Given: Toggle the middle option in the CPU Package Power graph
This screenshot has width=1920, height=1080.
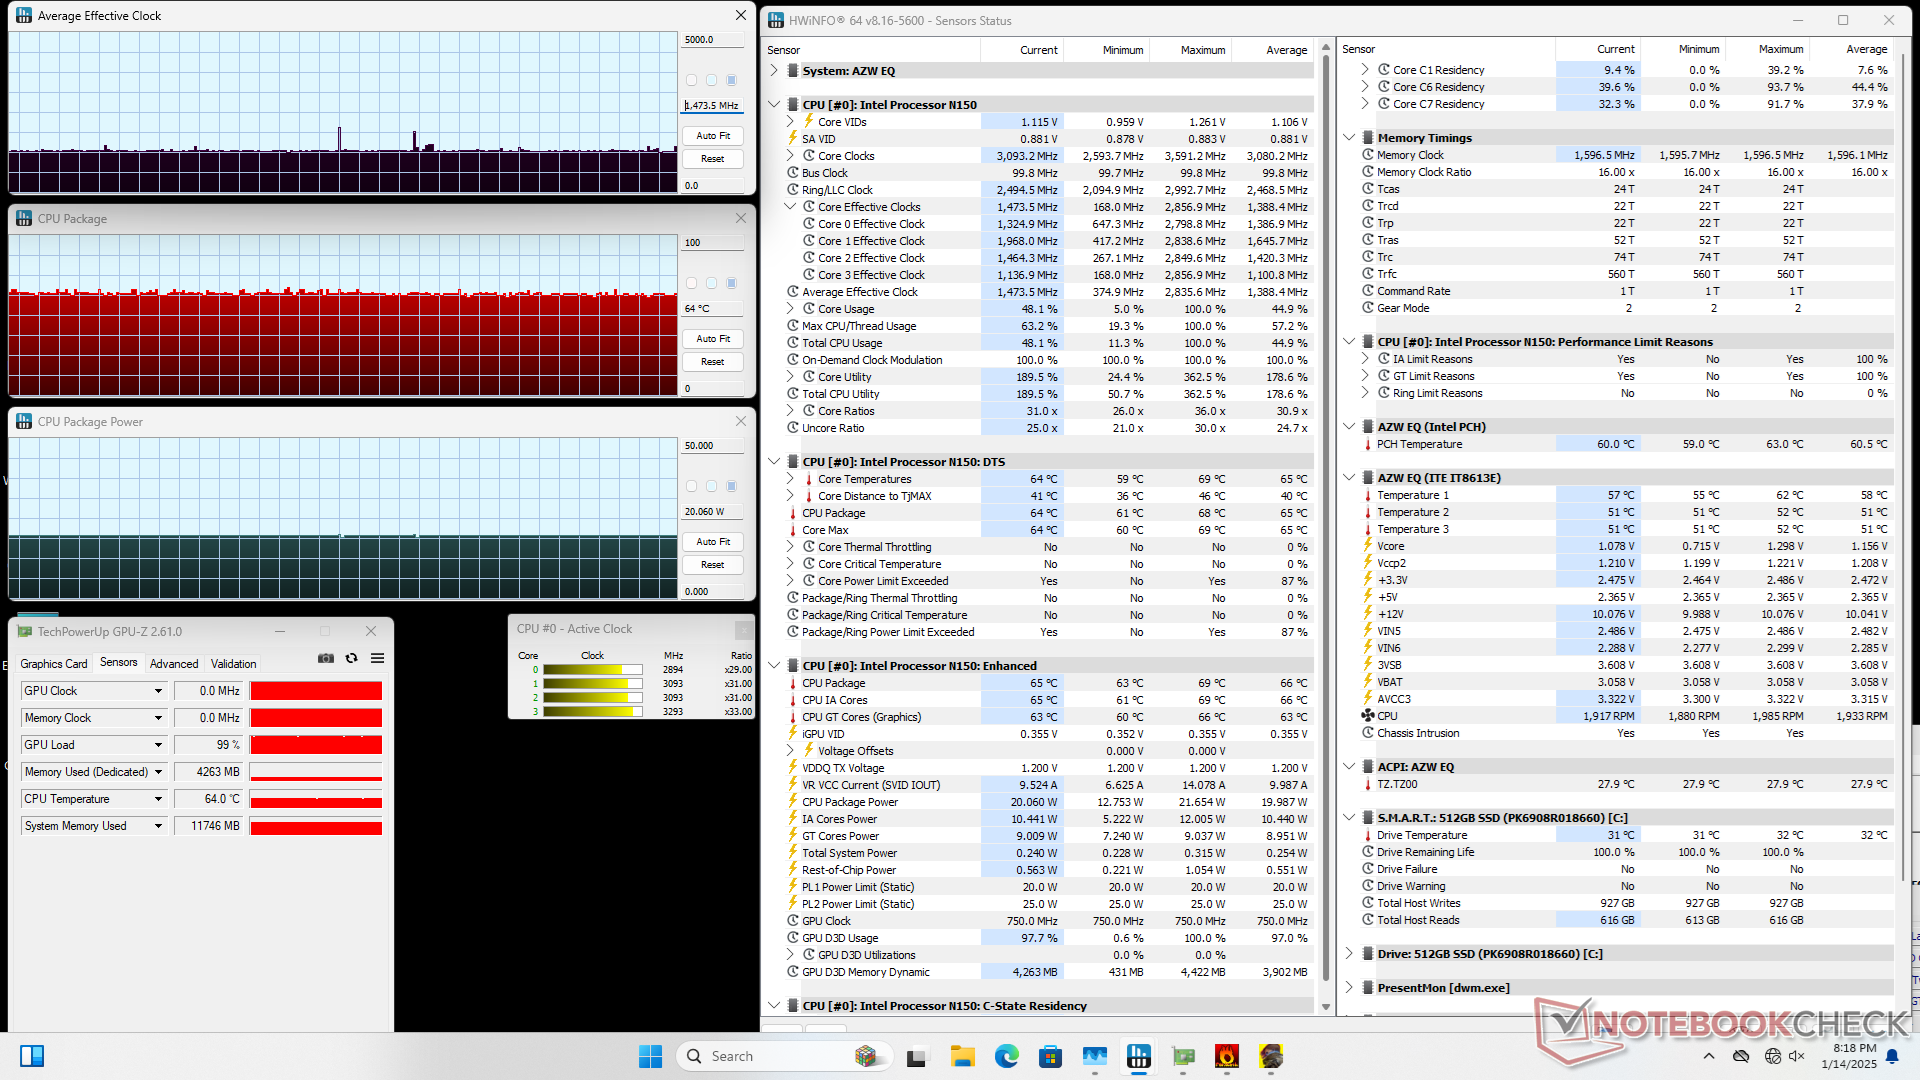Looking at the screenshot, I should pos(711,486).
